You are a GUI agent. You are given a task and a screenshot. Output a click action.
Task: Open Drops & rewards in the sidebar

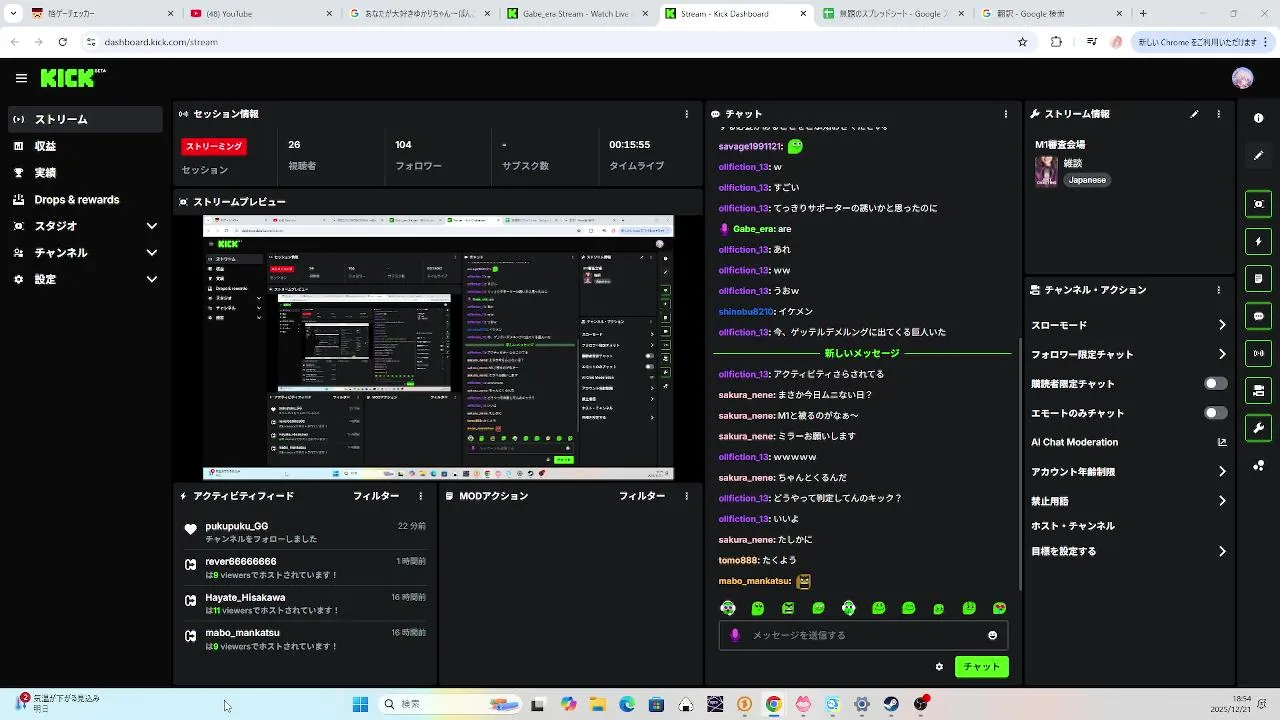85,200
